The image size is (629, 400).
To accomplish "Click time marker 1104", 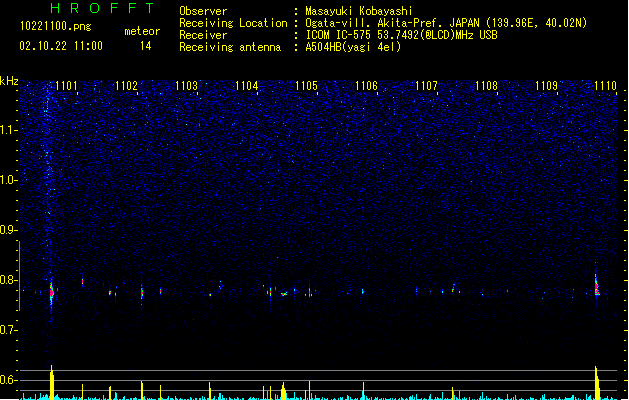I will 246,86.
